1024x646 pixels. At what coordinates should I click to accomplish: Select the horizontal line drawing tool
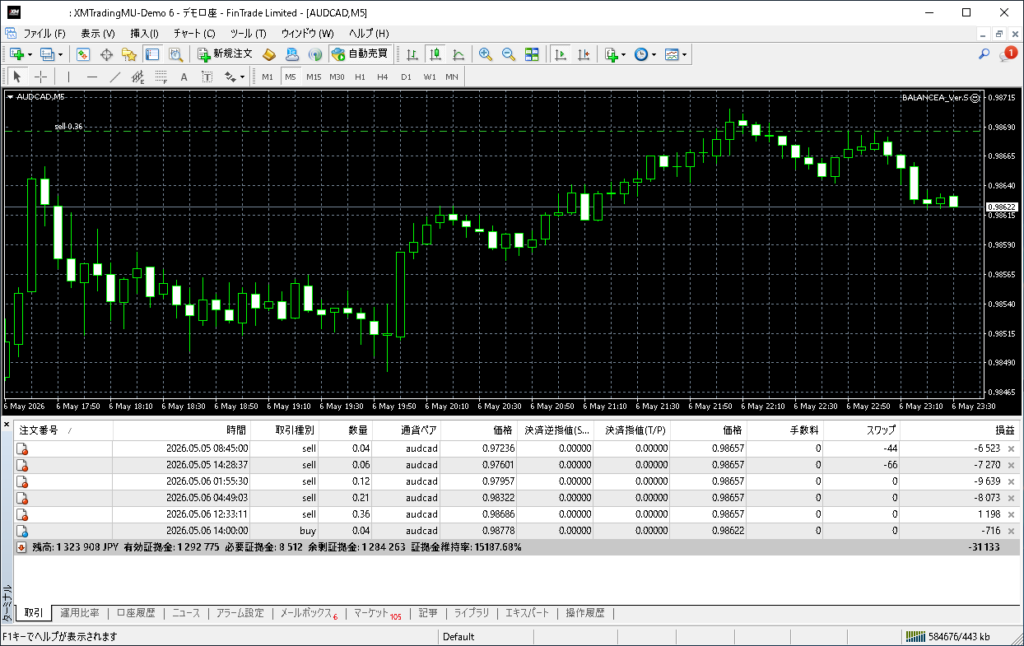tap(91, 76)
